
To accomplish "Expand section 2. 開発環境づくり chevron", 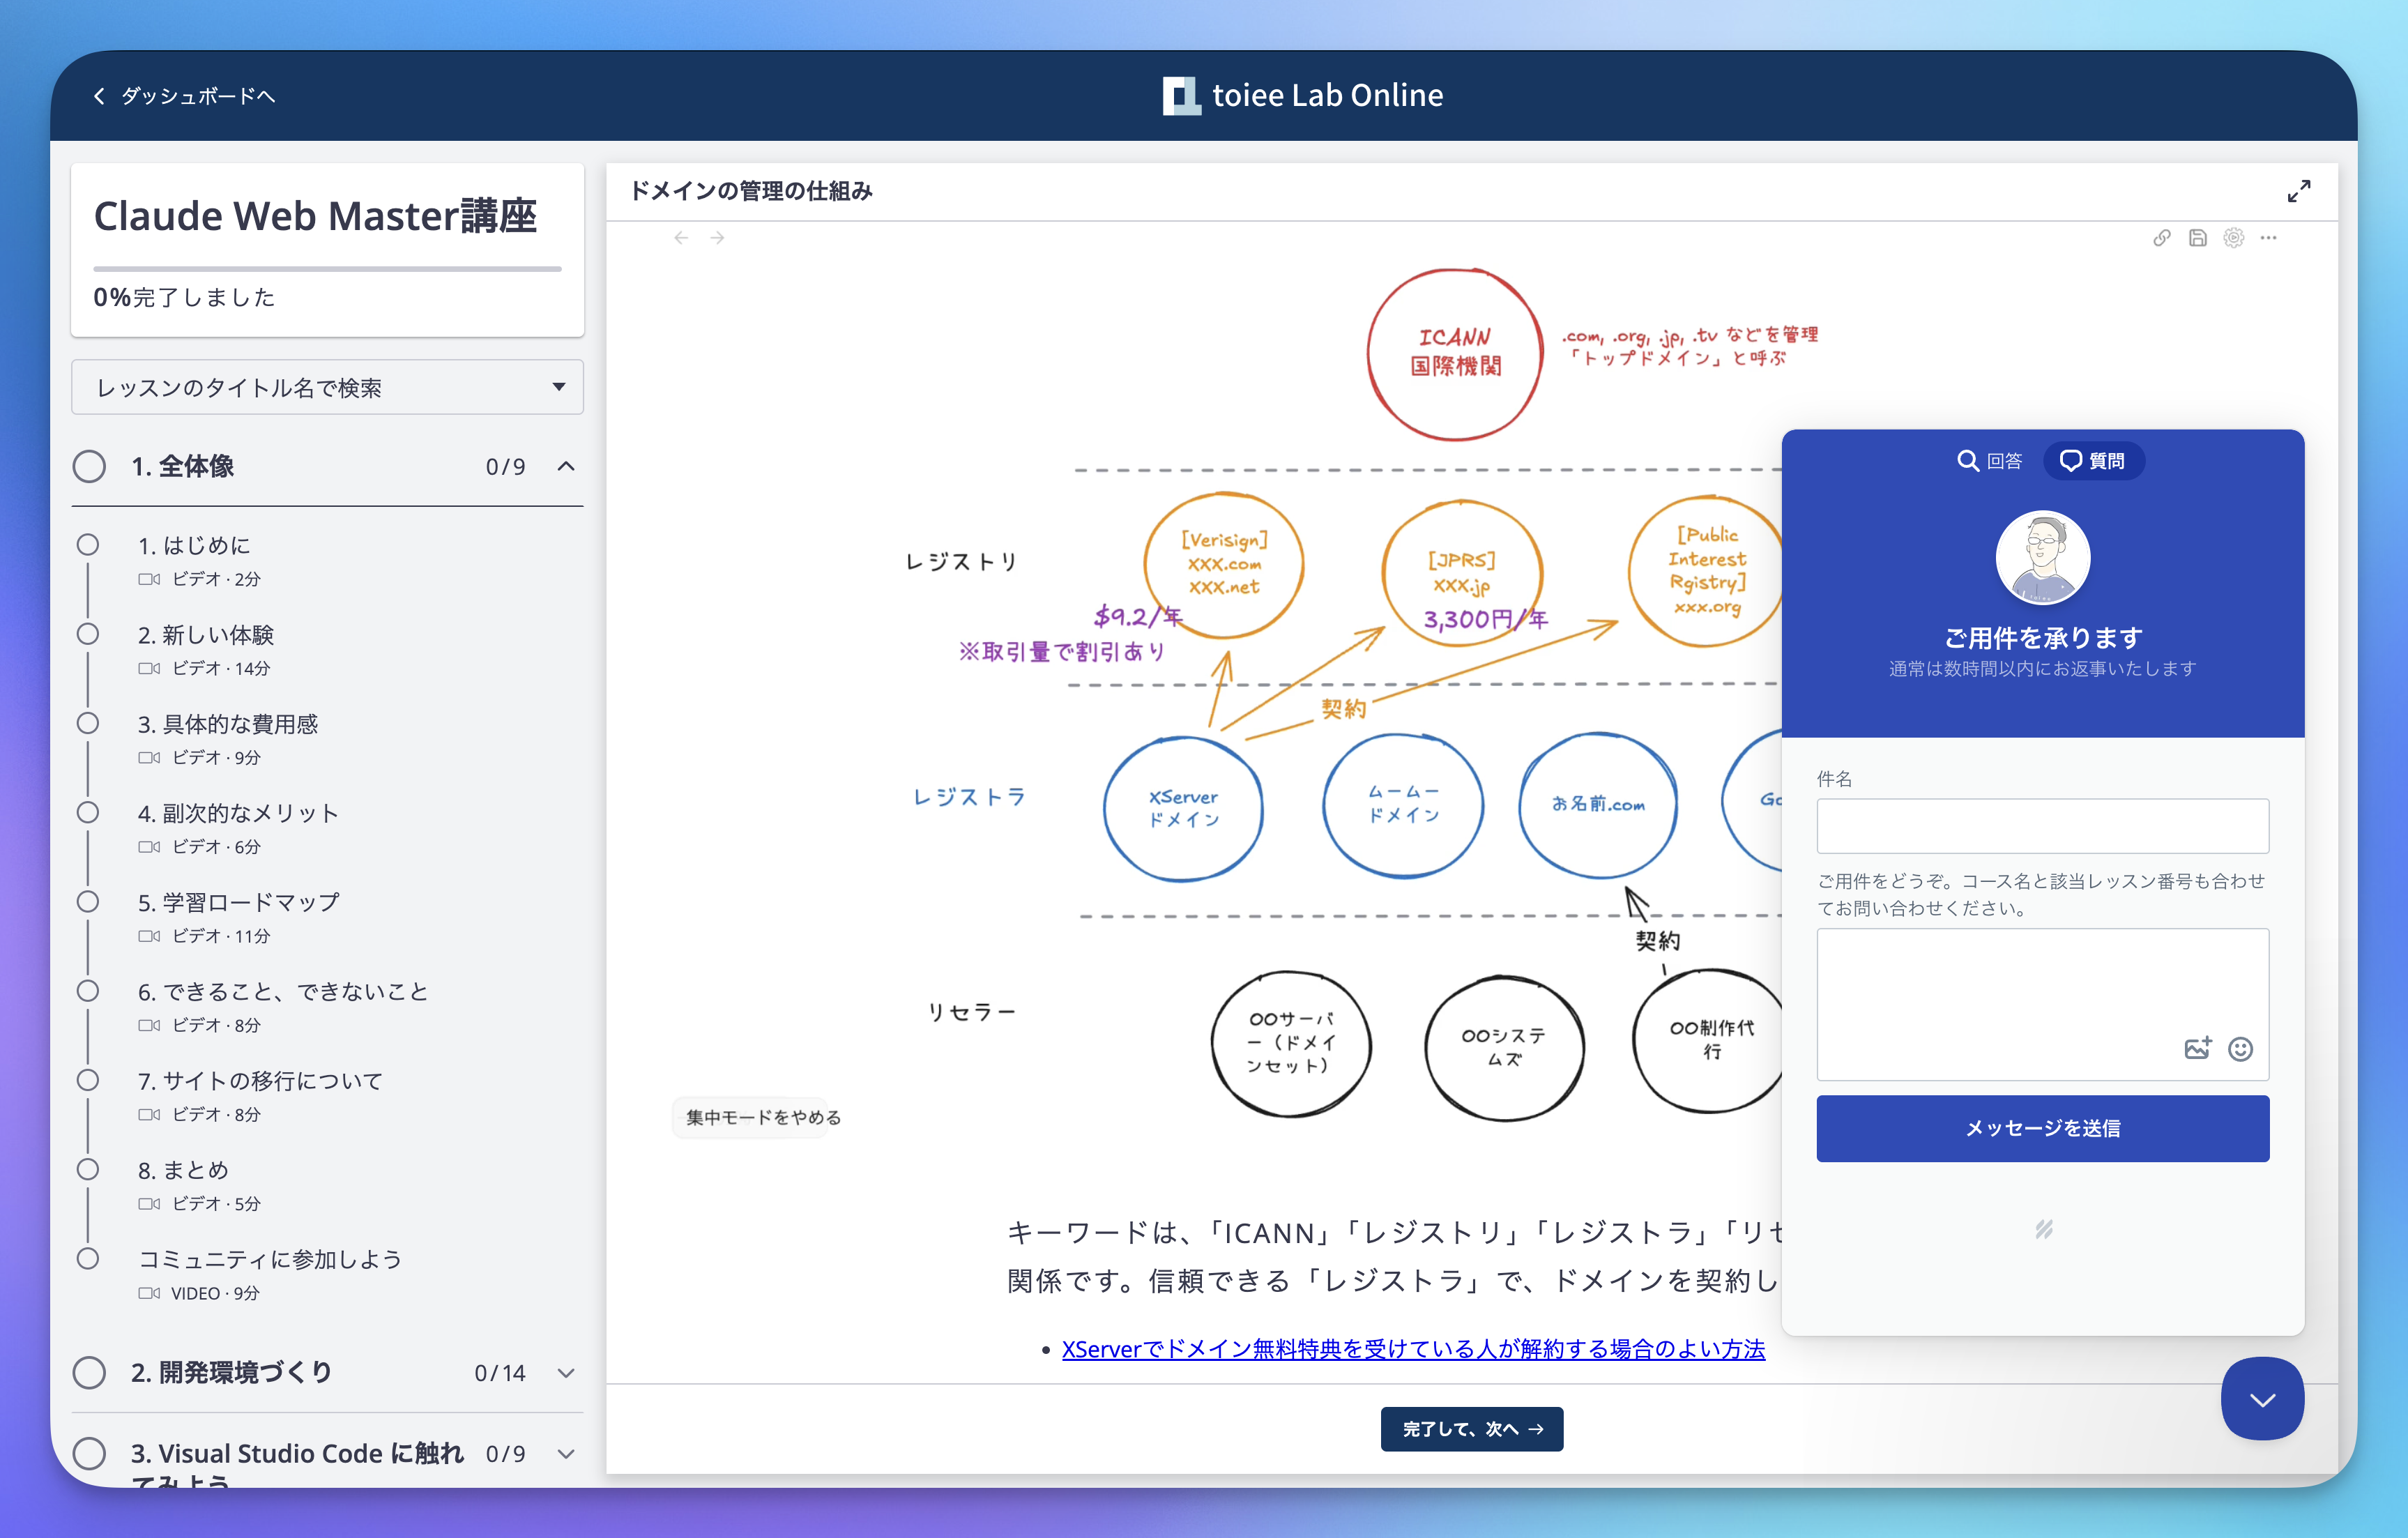I will point(566,1372).
